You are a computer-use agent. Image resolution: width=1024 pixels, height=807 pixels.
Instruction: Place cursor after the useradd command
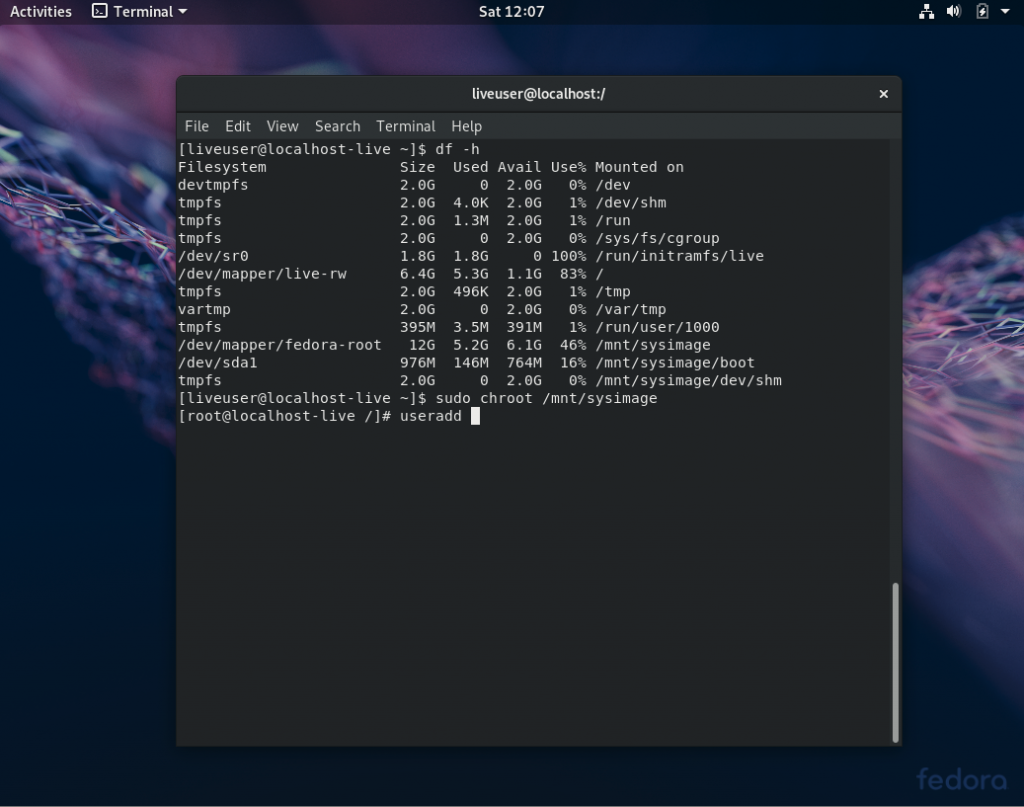tap(475, 416)
